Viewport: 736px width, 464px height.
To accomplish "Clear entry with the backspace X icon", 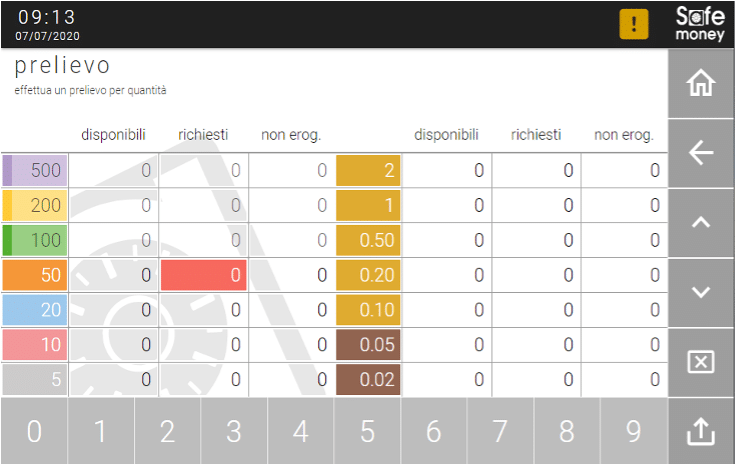I will 701,362.
